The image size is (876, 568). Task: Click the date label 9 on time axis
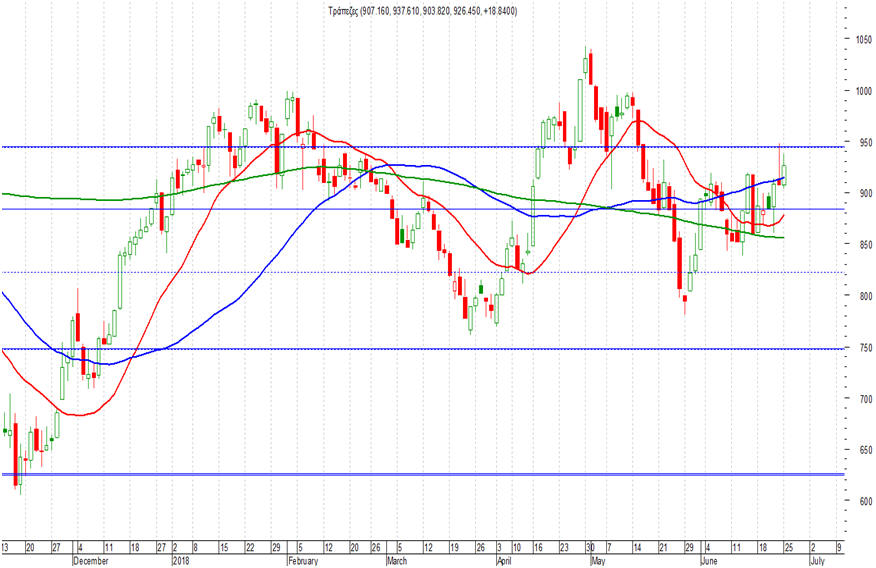tap(839, 547)
